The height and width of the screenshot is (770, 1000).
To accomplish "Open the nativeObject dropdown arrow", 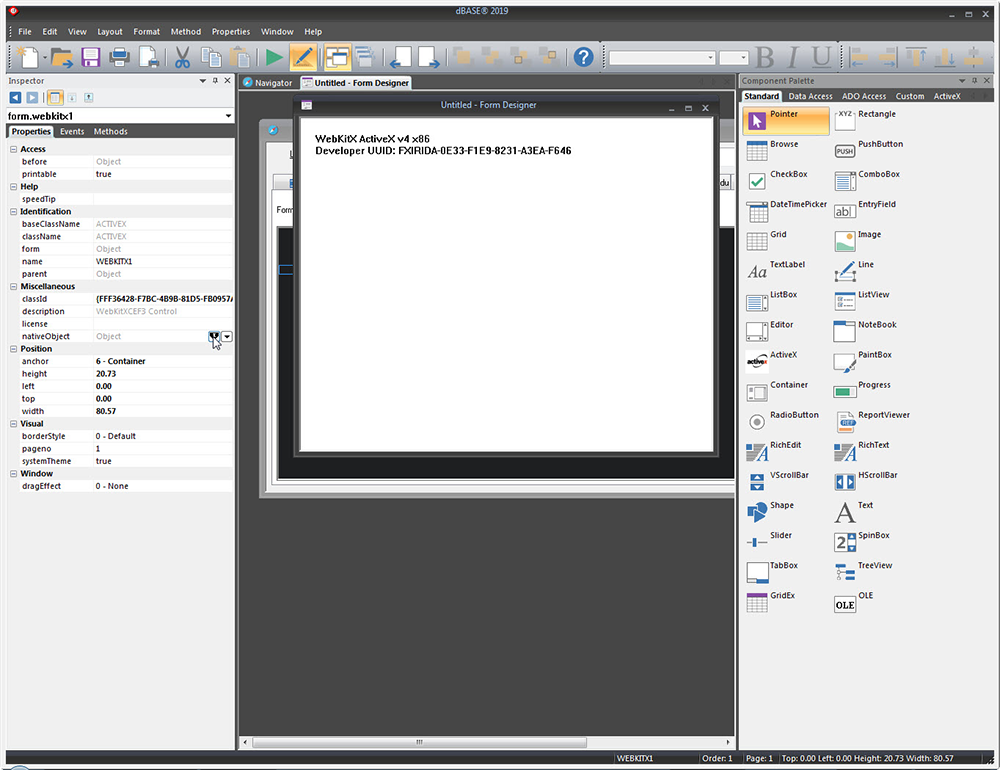I will point(227,336).
